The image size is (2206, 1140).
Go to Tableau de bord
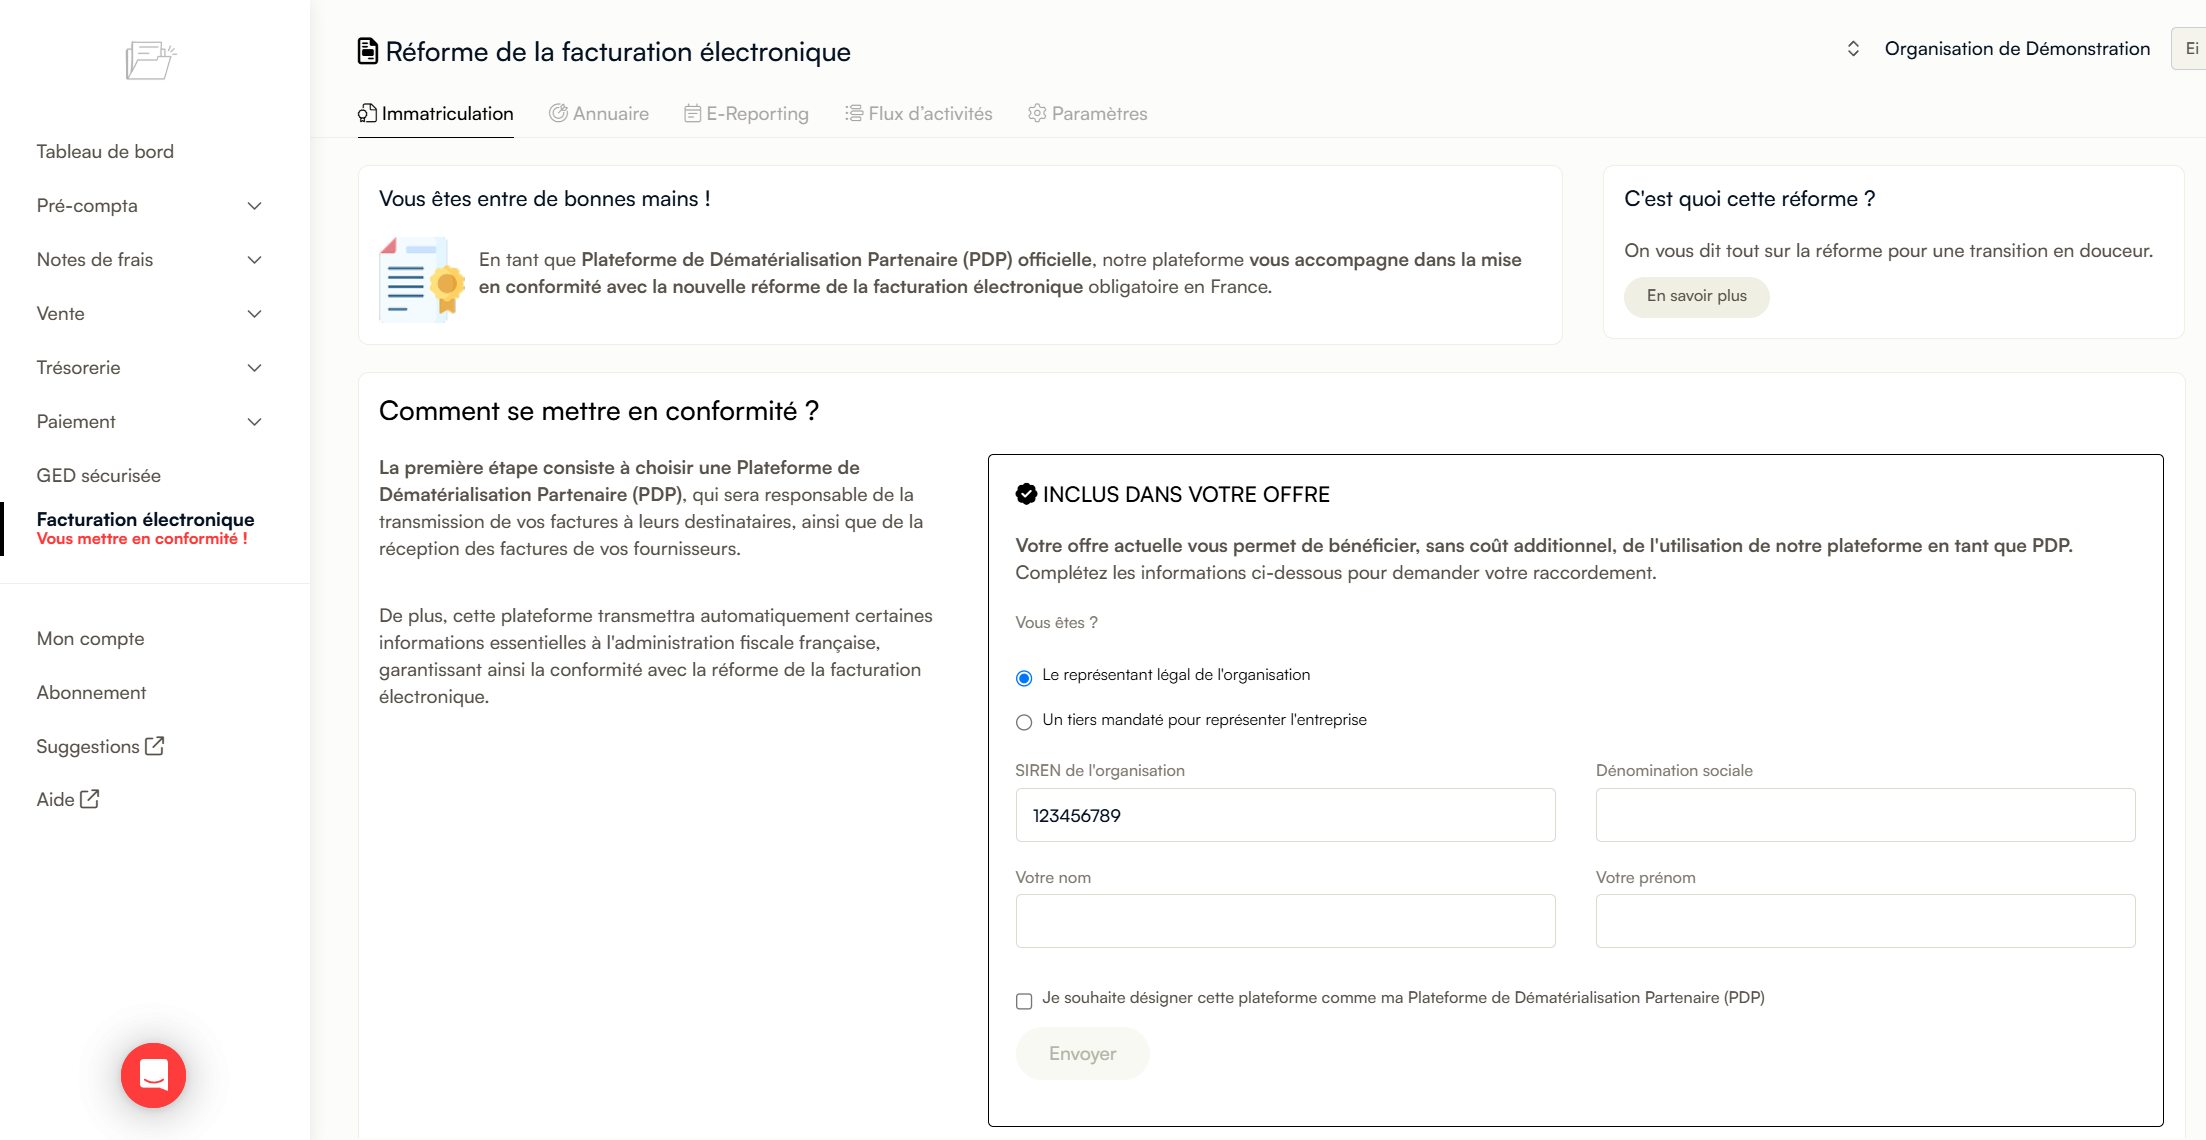point(105,152)
